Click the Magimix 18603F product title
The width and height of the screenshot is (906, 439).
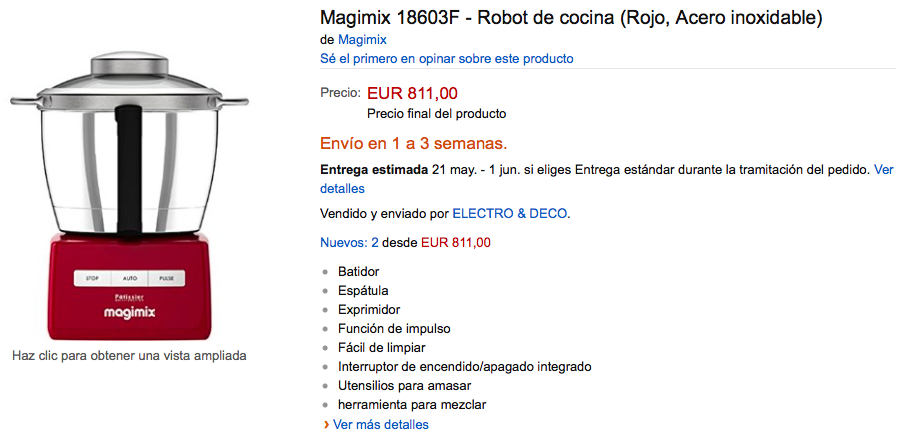pos(571,18)
